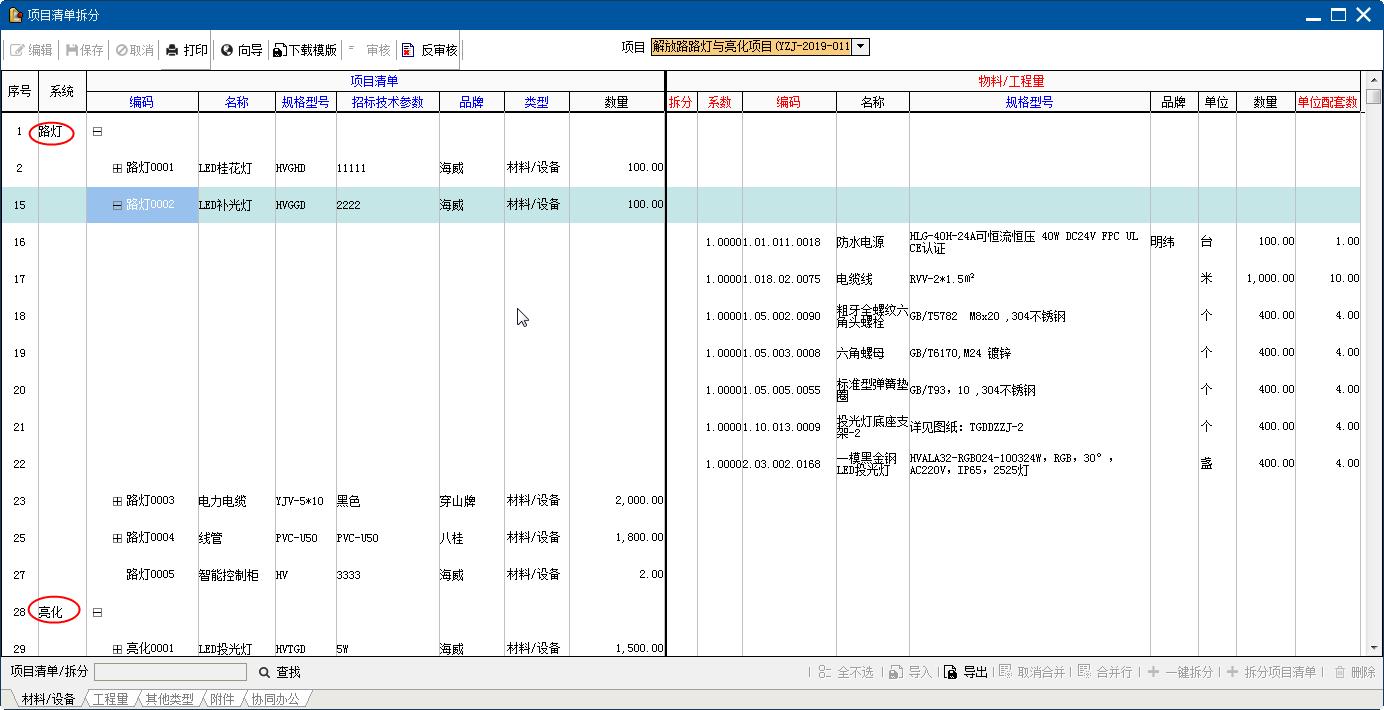Open the 附件 tab
Viewport: 1384px width, 710px height.
tap(222, 699)
